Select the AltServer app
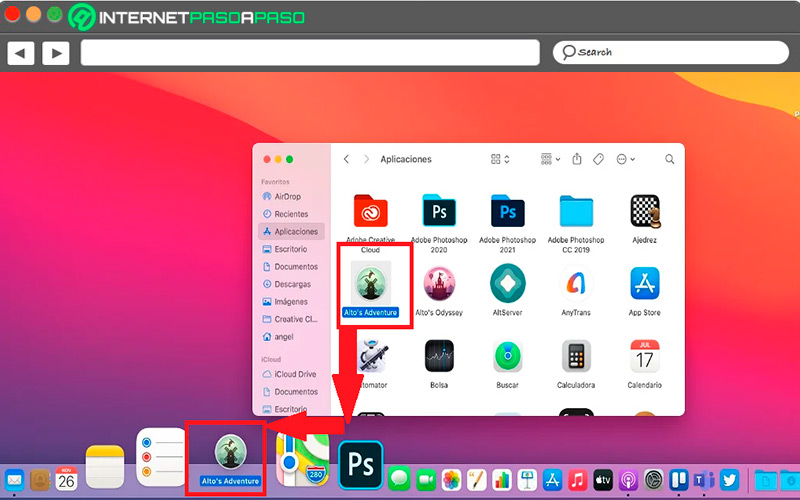The width and height of the screenshot is (800, 500). point(508,283)
